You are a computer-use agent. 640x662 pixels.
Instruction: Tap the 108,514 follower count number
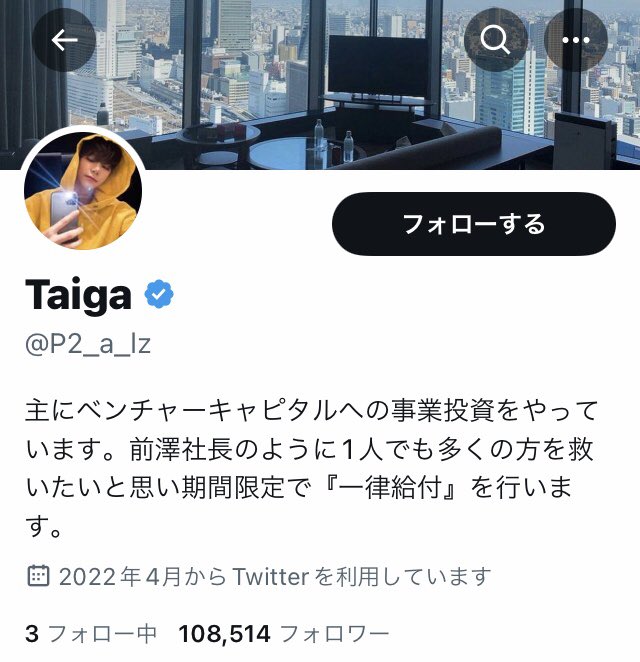point(224,634)
